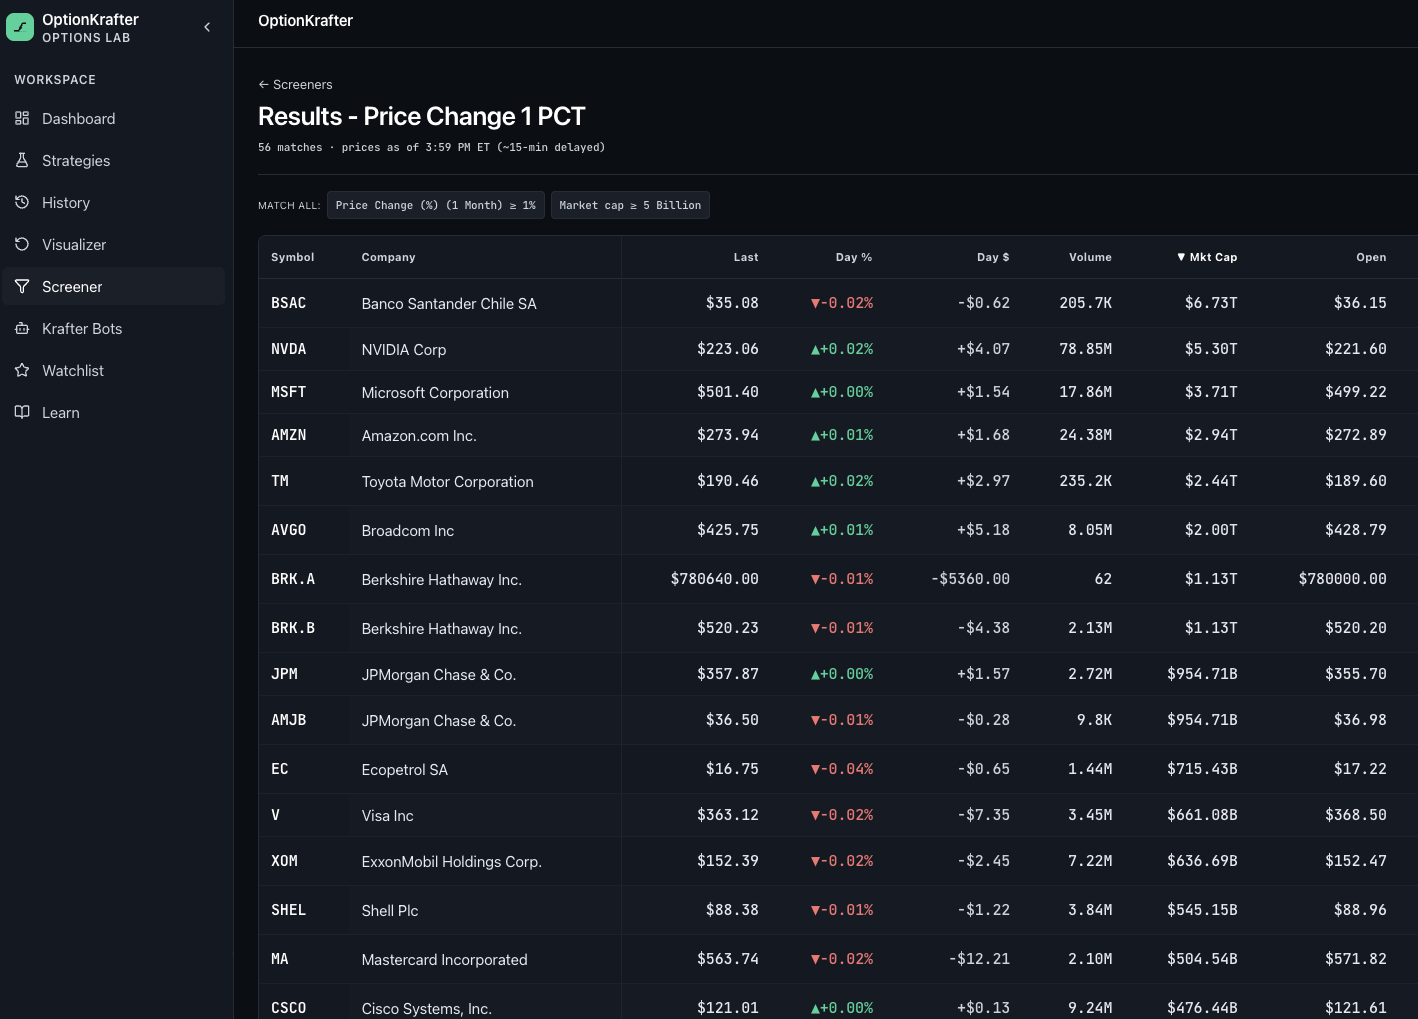Click the -$12.21 day change value
The width and height of the screenshot is (1418, 1019).
click(x=979, y=959)
